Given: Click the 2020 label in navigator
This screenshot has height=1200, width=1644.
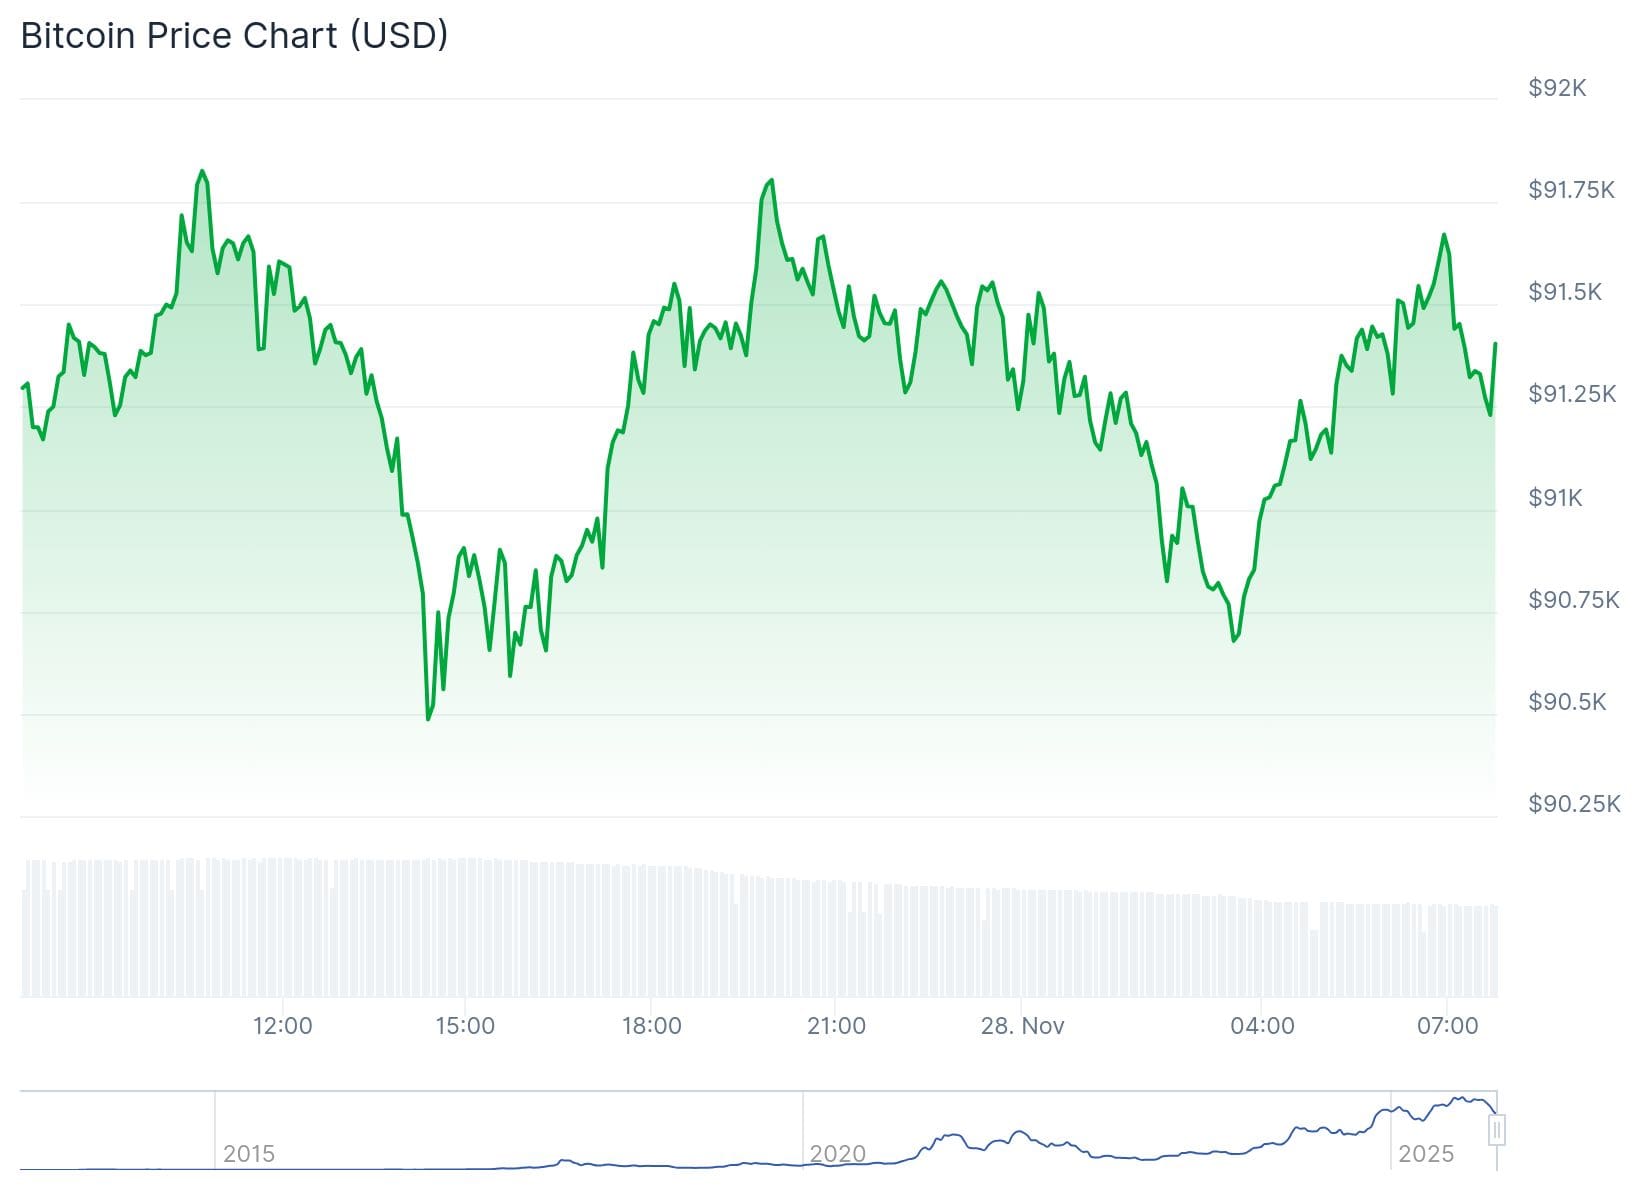Looking at the screenshot, I should pyautogui.click(x=837, y=1154).
